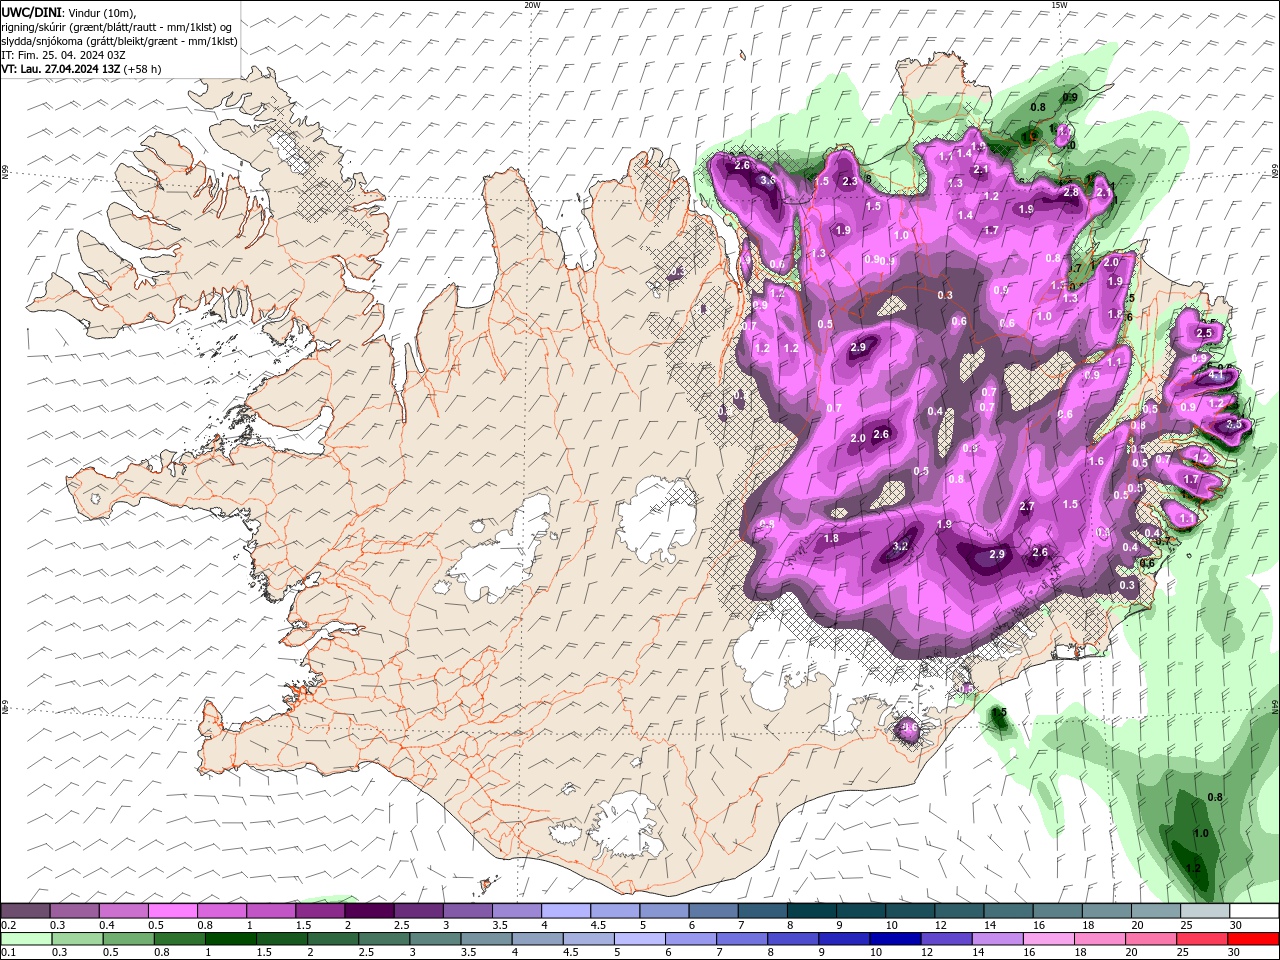Click the '25' label on the rain scale

coord(1182,953)
